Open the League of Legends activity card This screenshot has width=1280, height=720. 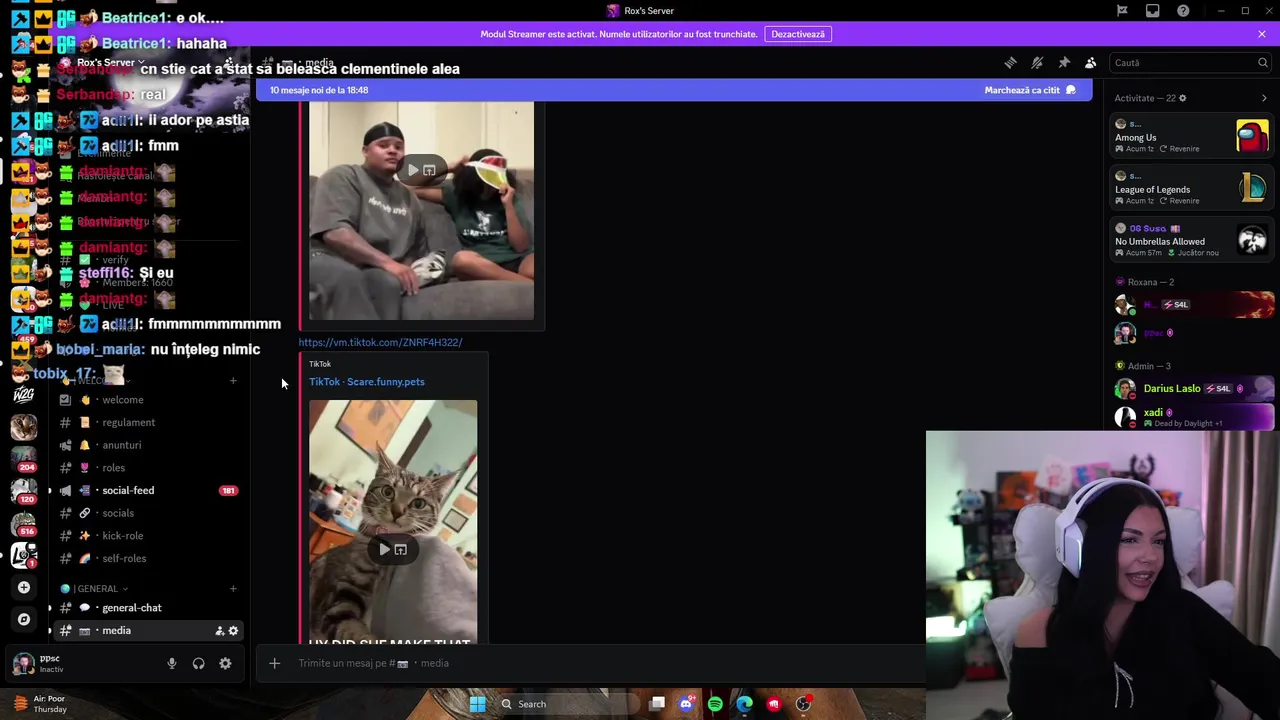[x=1192, y=188]
